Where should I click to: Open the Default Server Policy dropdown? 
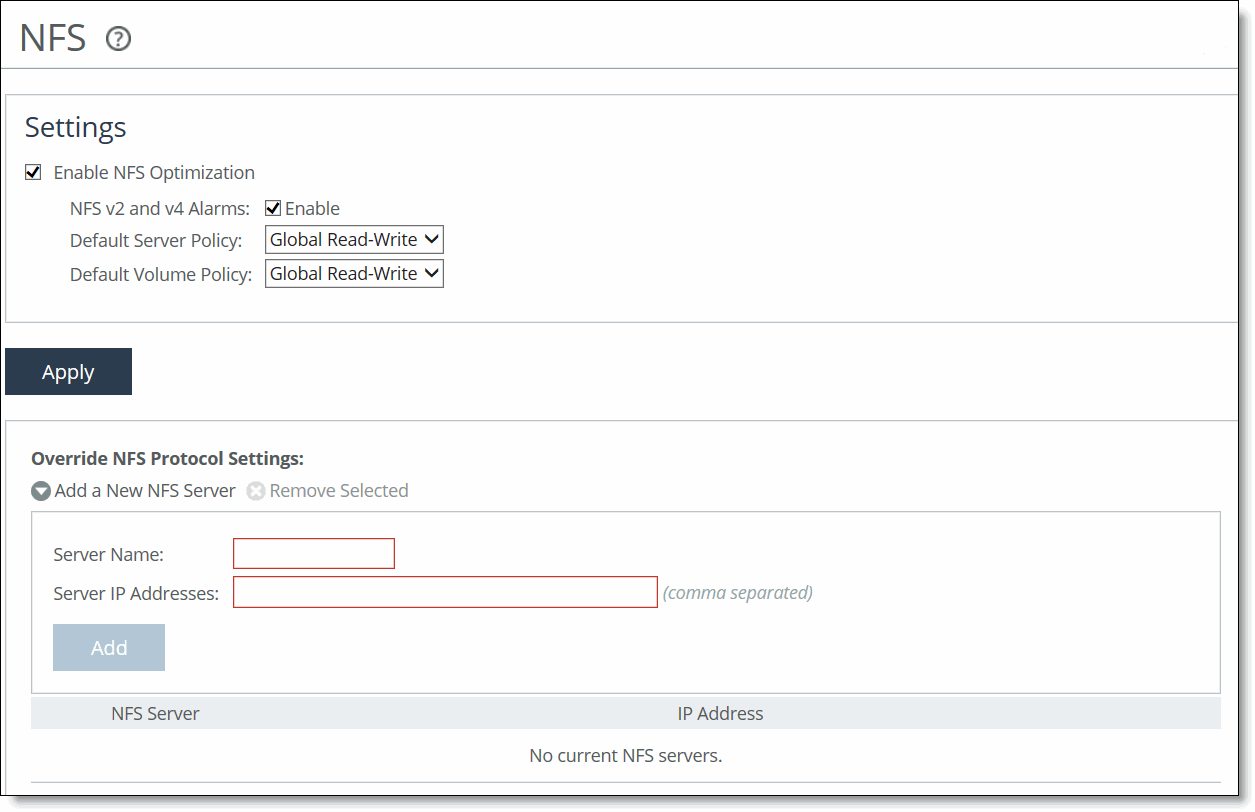(353, 239)
